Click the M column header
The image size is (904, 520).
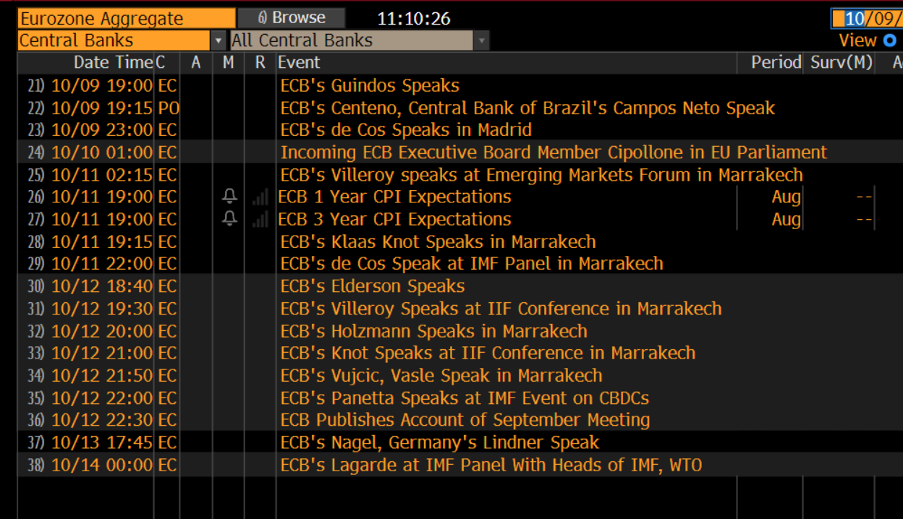click(228, 62)
